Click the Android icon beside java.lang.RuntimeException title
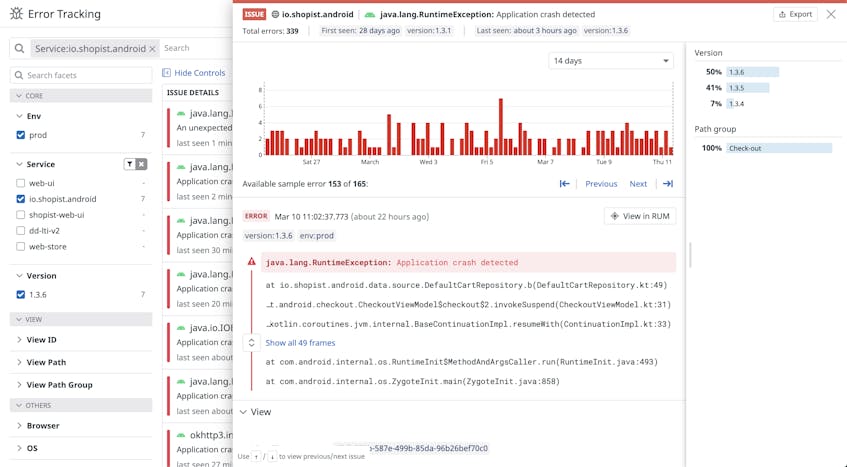The image size is (847, 467). (x=370, y=15)
